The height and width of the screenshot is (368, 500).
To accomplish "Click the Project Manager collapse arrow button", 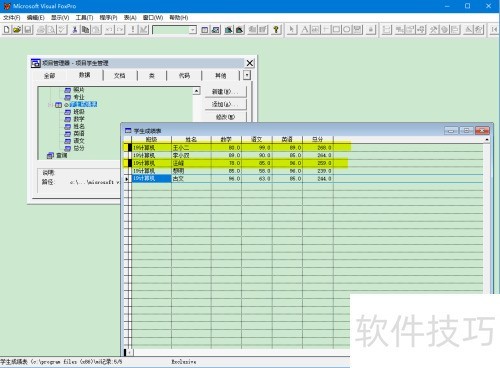I will [247, 75].
